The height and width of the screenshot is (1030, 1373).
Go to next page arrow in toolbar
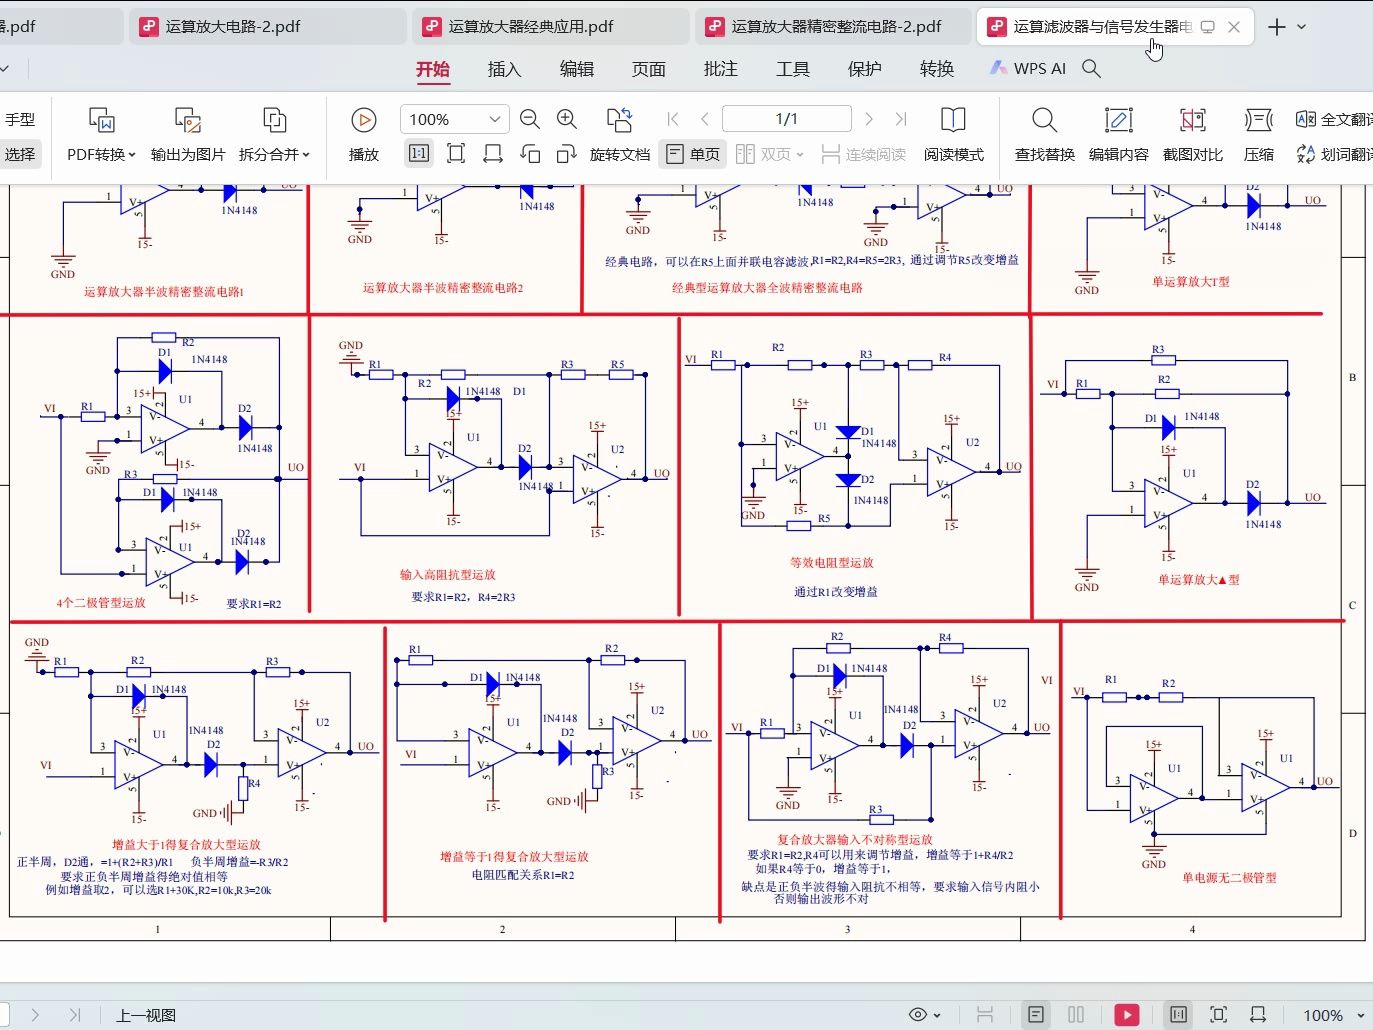[x=869, y=119]
